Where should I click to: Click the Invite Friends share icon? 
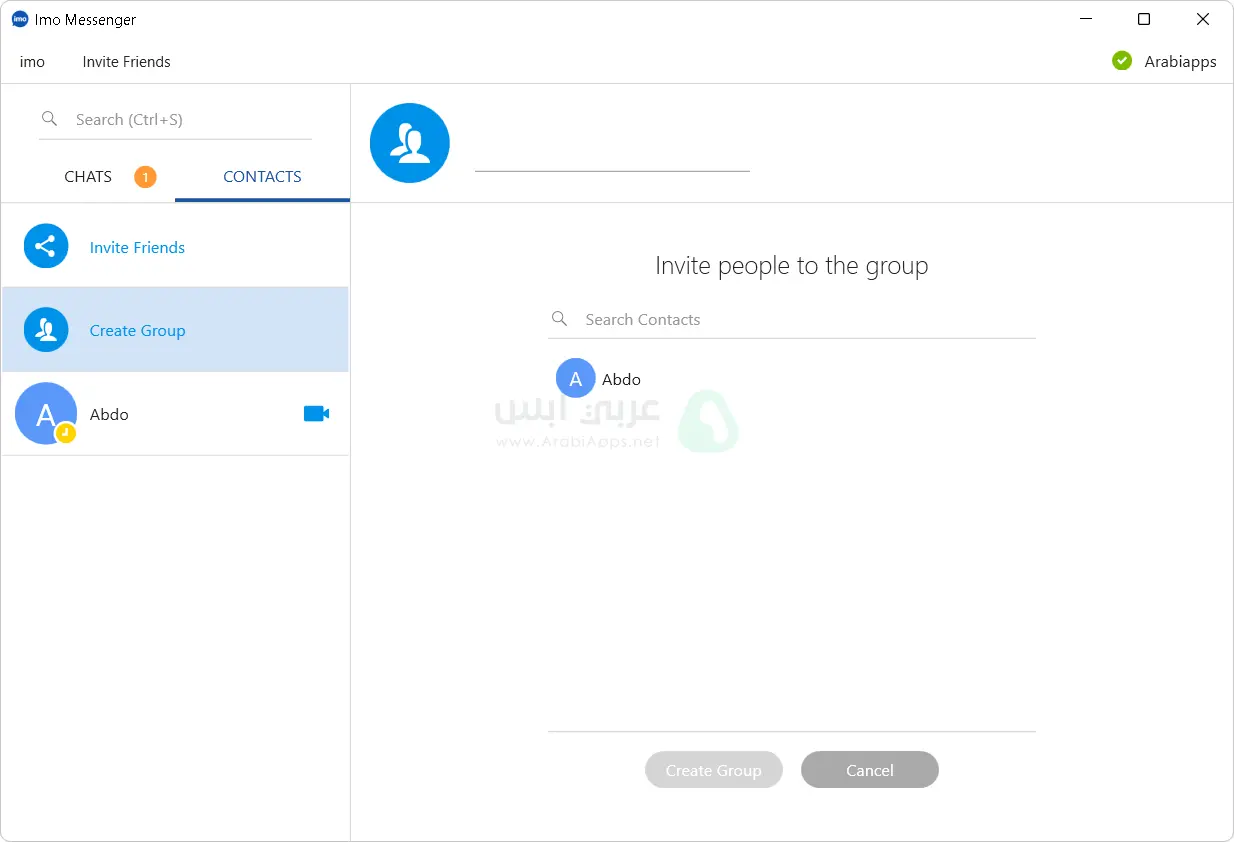point(46,247)
